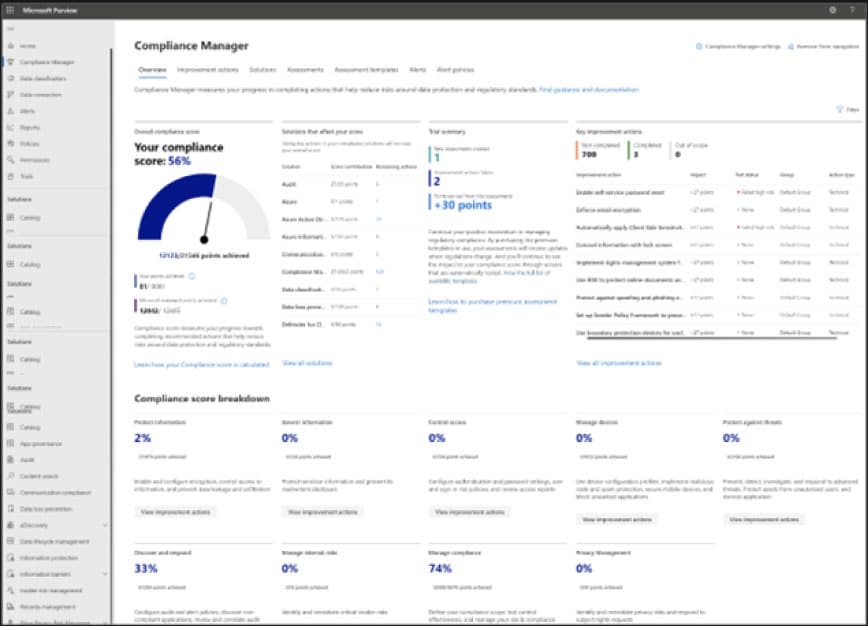Click the Home icon in sidebar
868x630 pixels.
click(x=11, y=45)
